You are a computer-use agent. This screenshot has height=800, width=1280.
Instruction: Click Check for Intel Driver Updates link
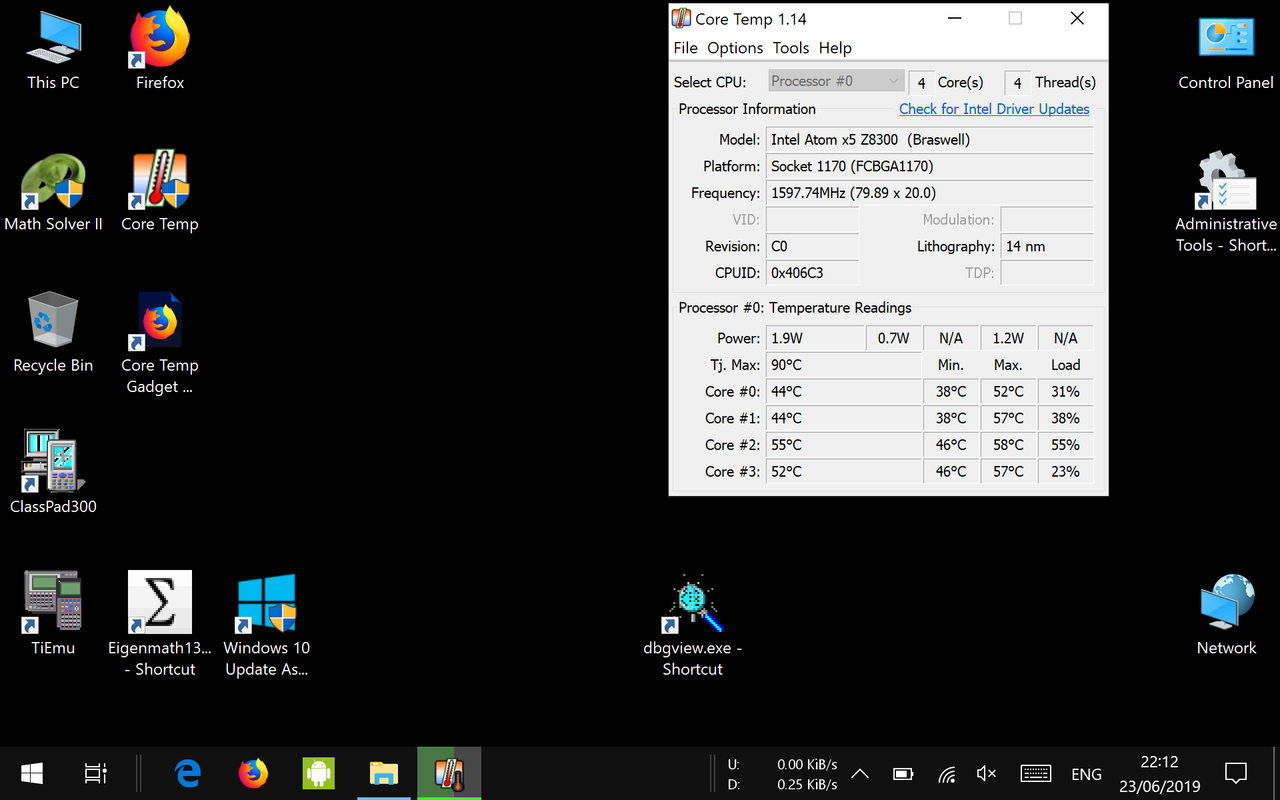coord(994,109)
